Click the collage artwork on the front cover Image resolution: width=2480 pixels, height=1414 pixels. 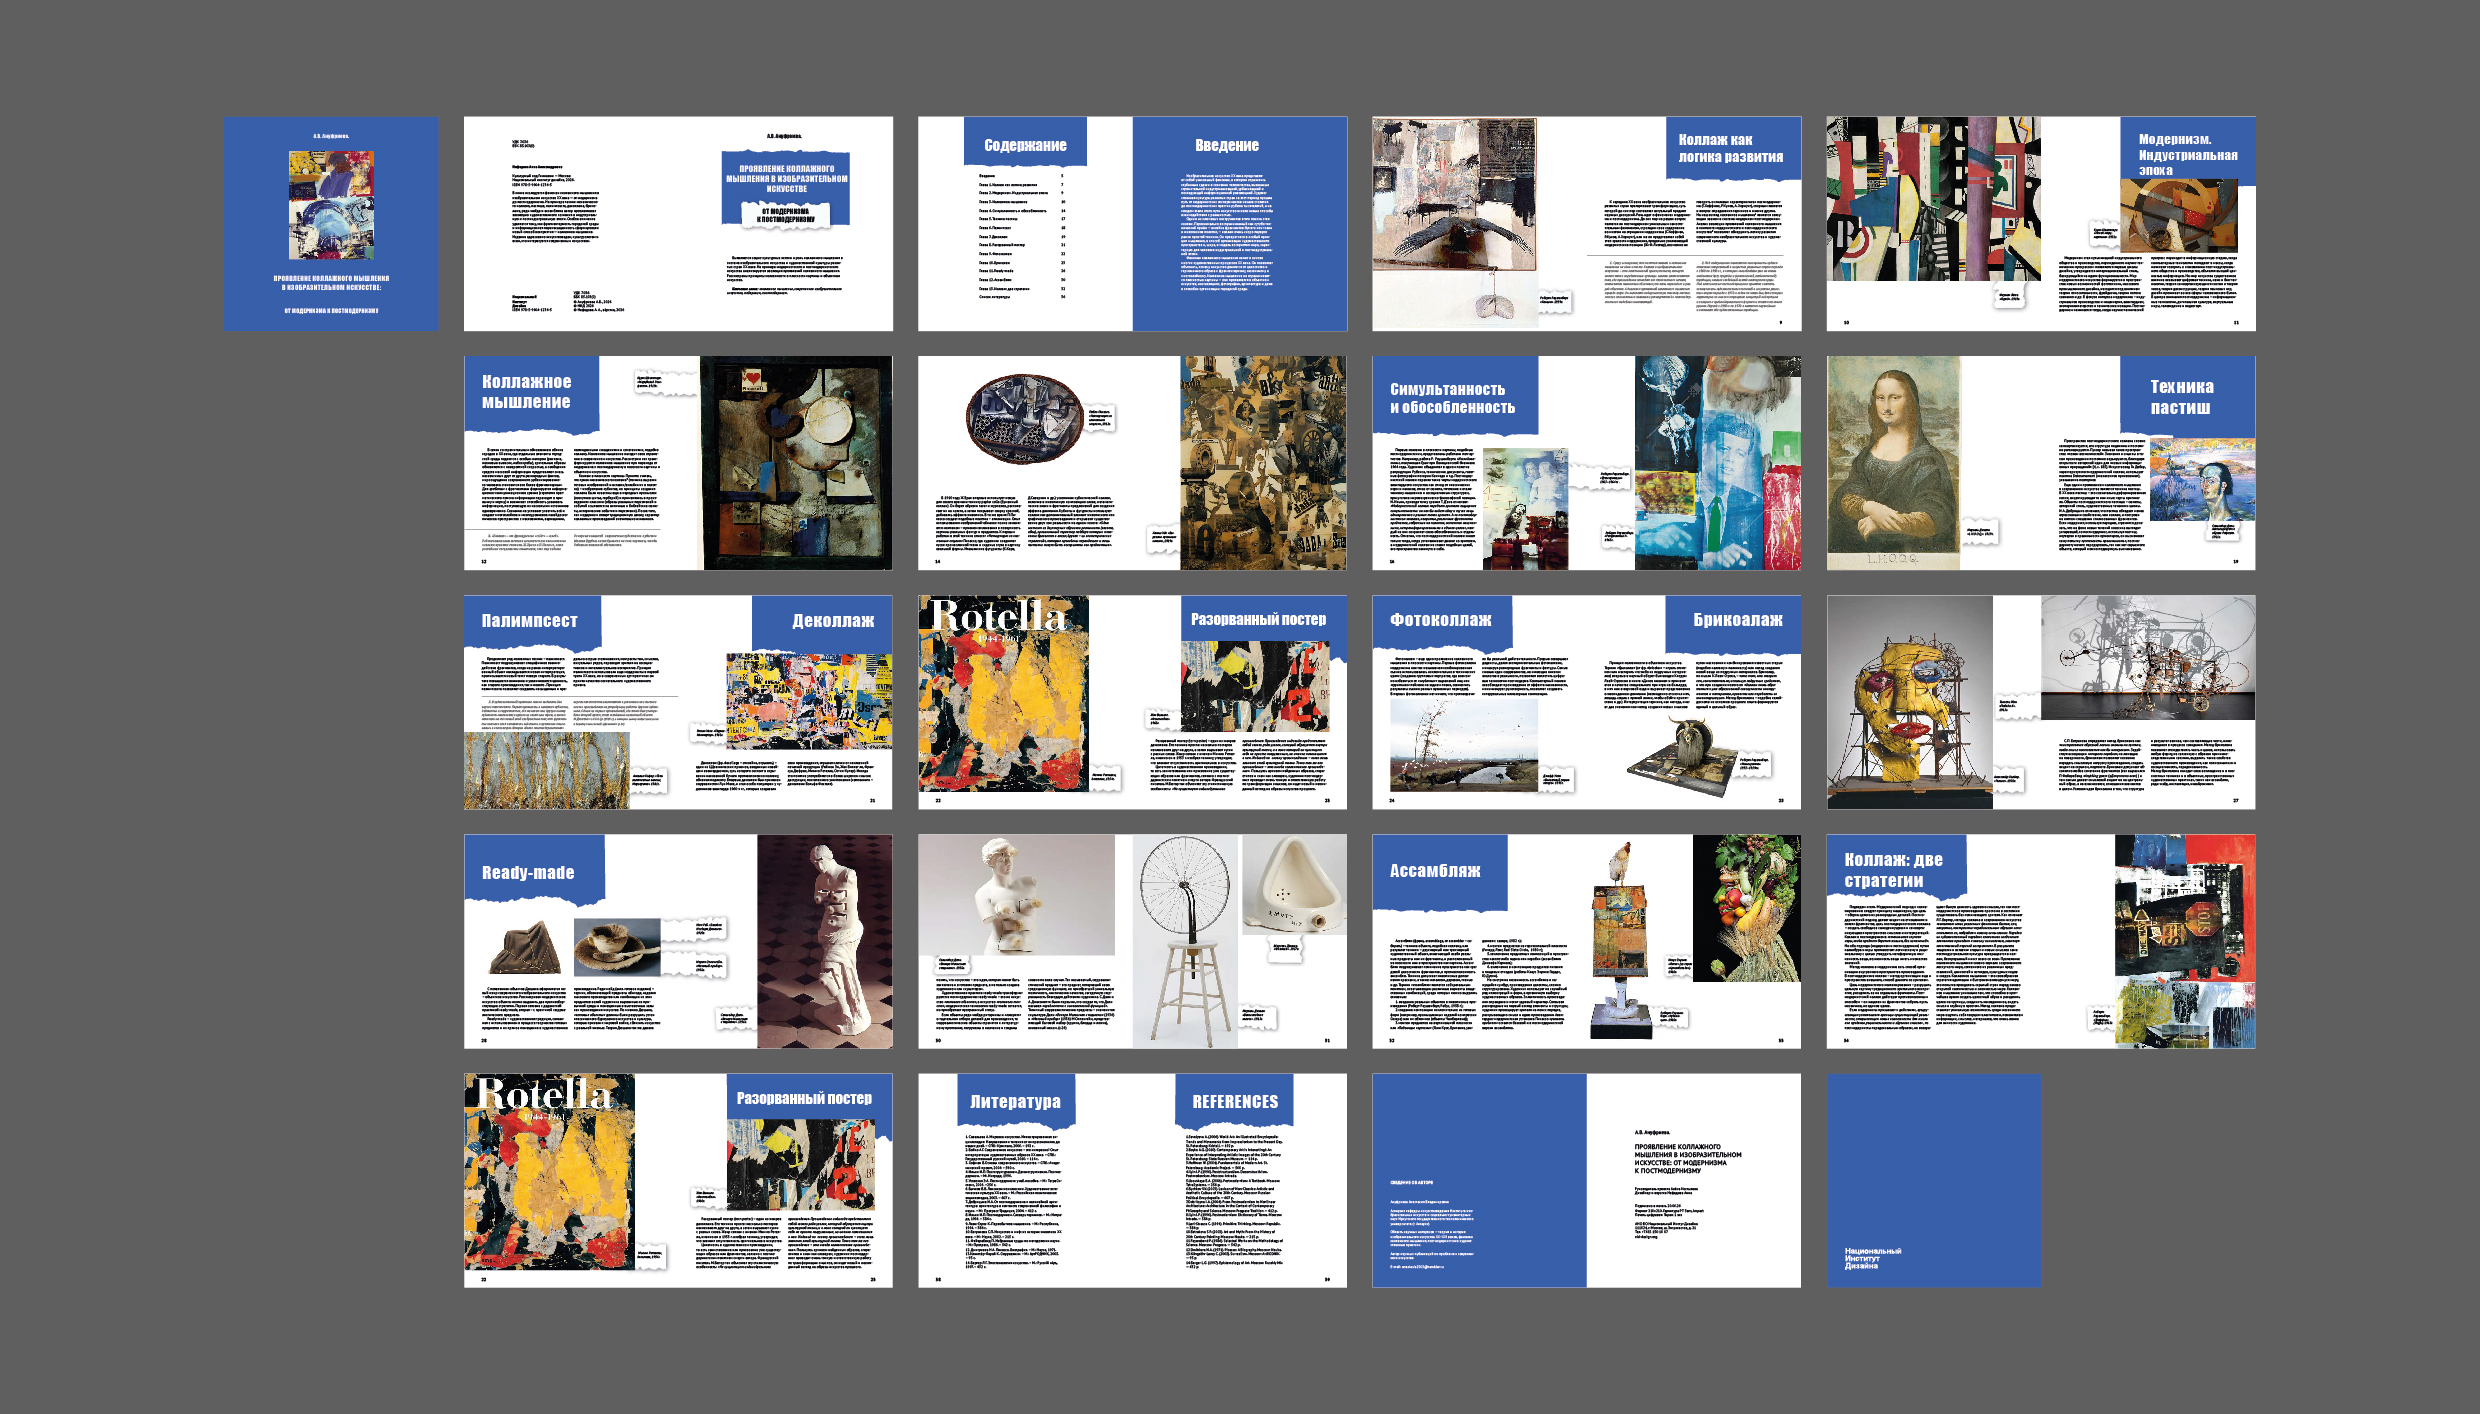click(x=331, y=205)
